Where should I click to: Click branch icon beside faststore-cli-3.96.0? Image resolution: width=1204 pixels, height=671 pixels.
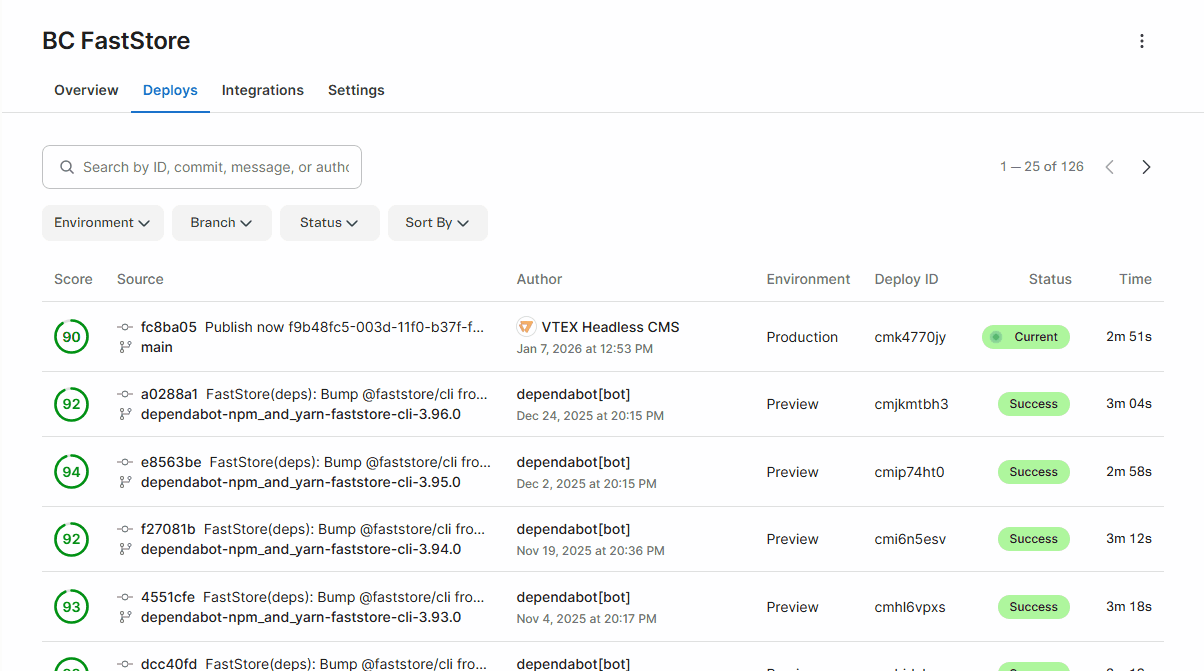(x=125, y=414)
